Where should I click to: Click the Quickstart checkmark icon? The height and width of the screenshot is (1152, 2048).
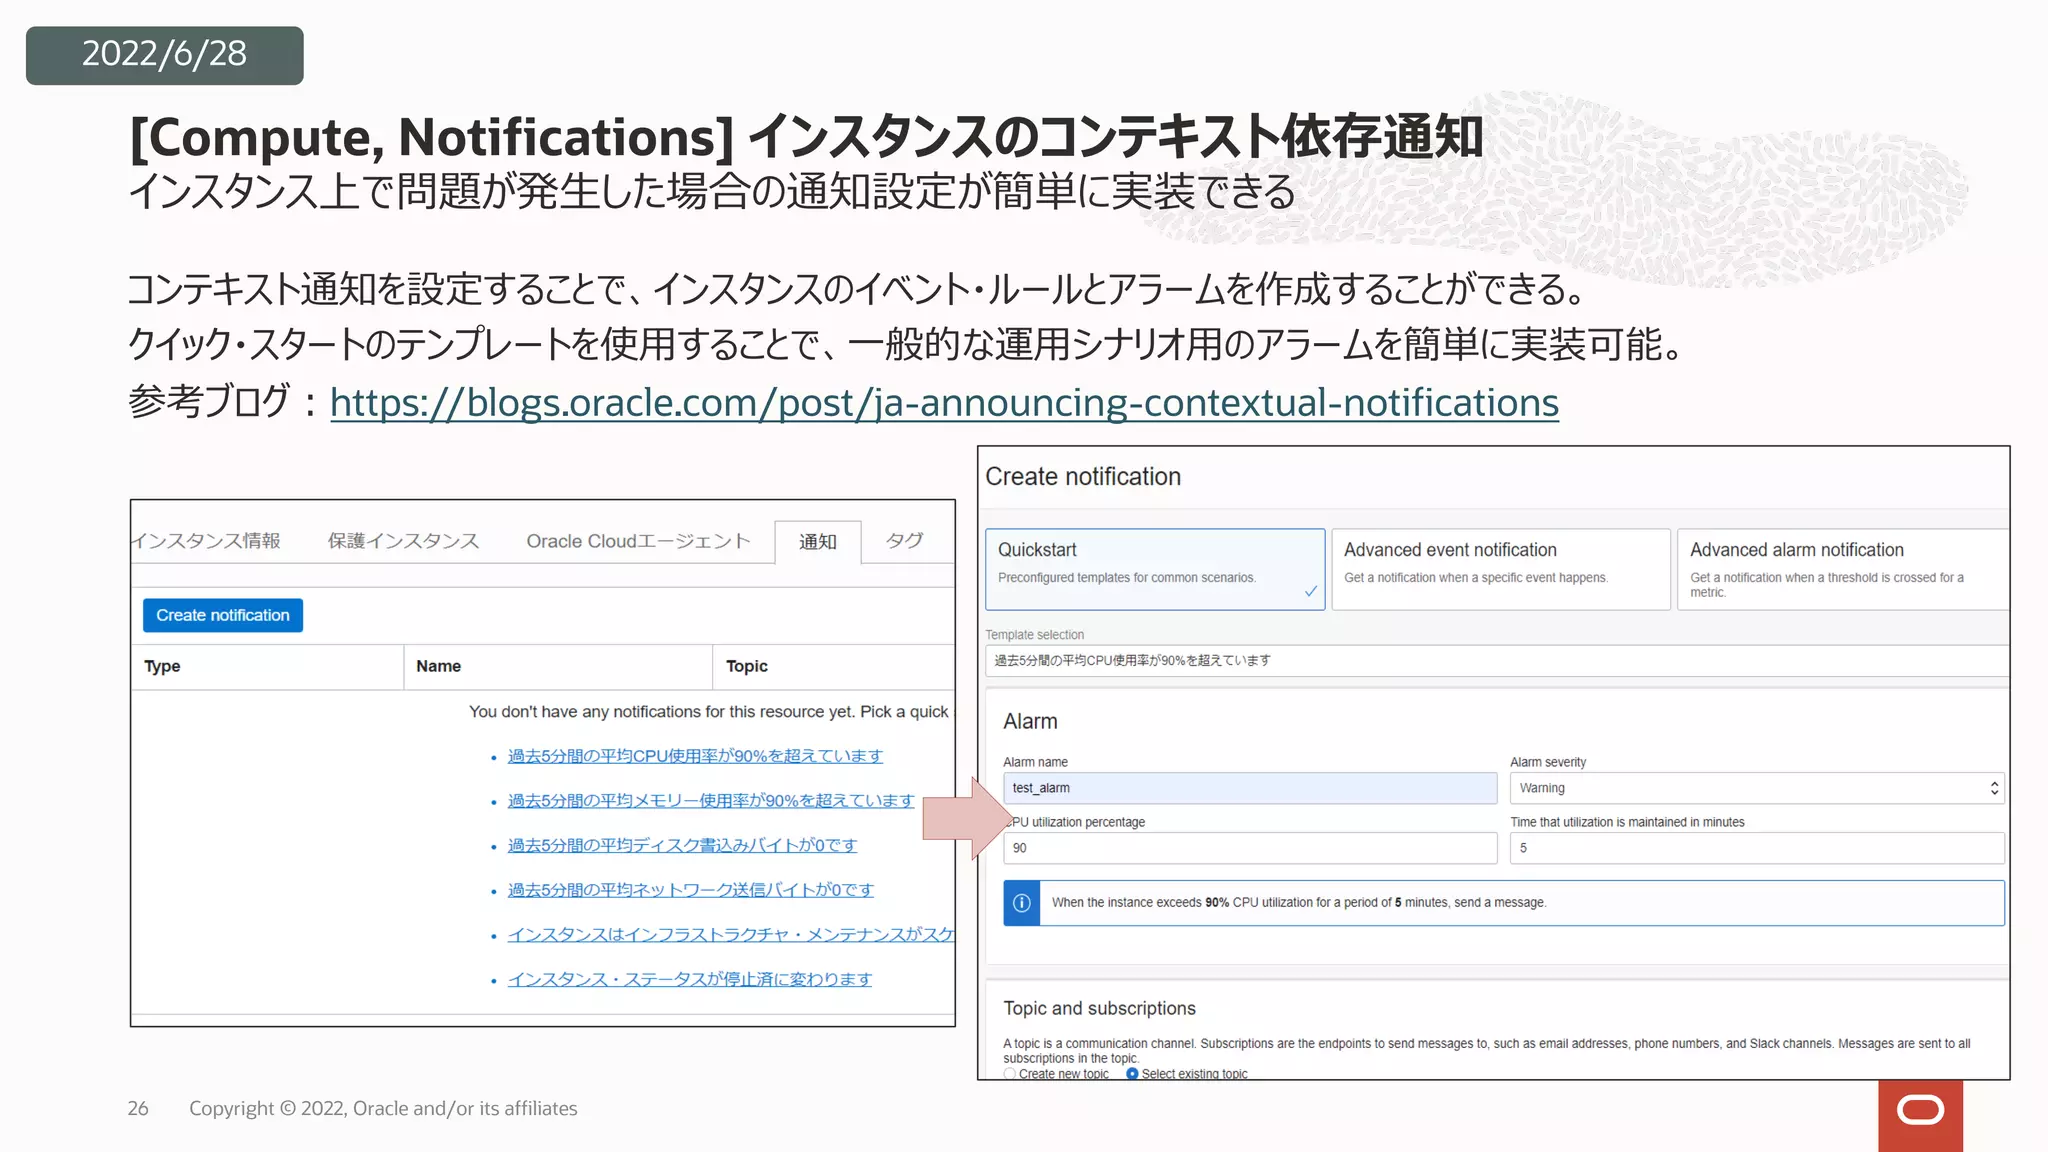[1310, 591]
